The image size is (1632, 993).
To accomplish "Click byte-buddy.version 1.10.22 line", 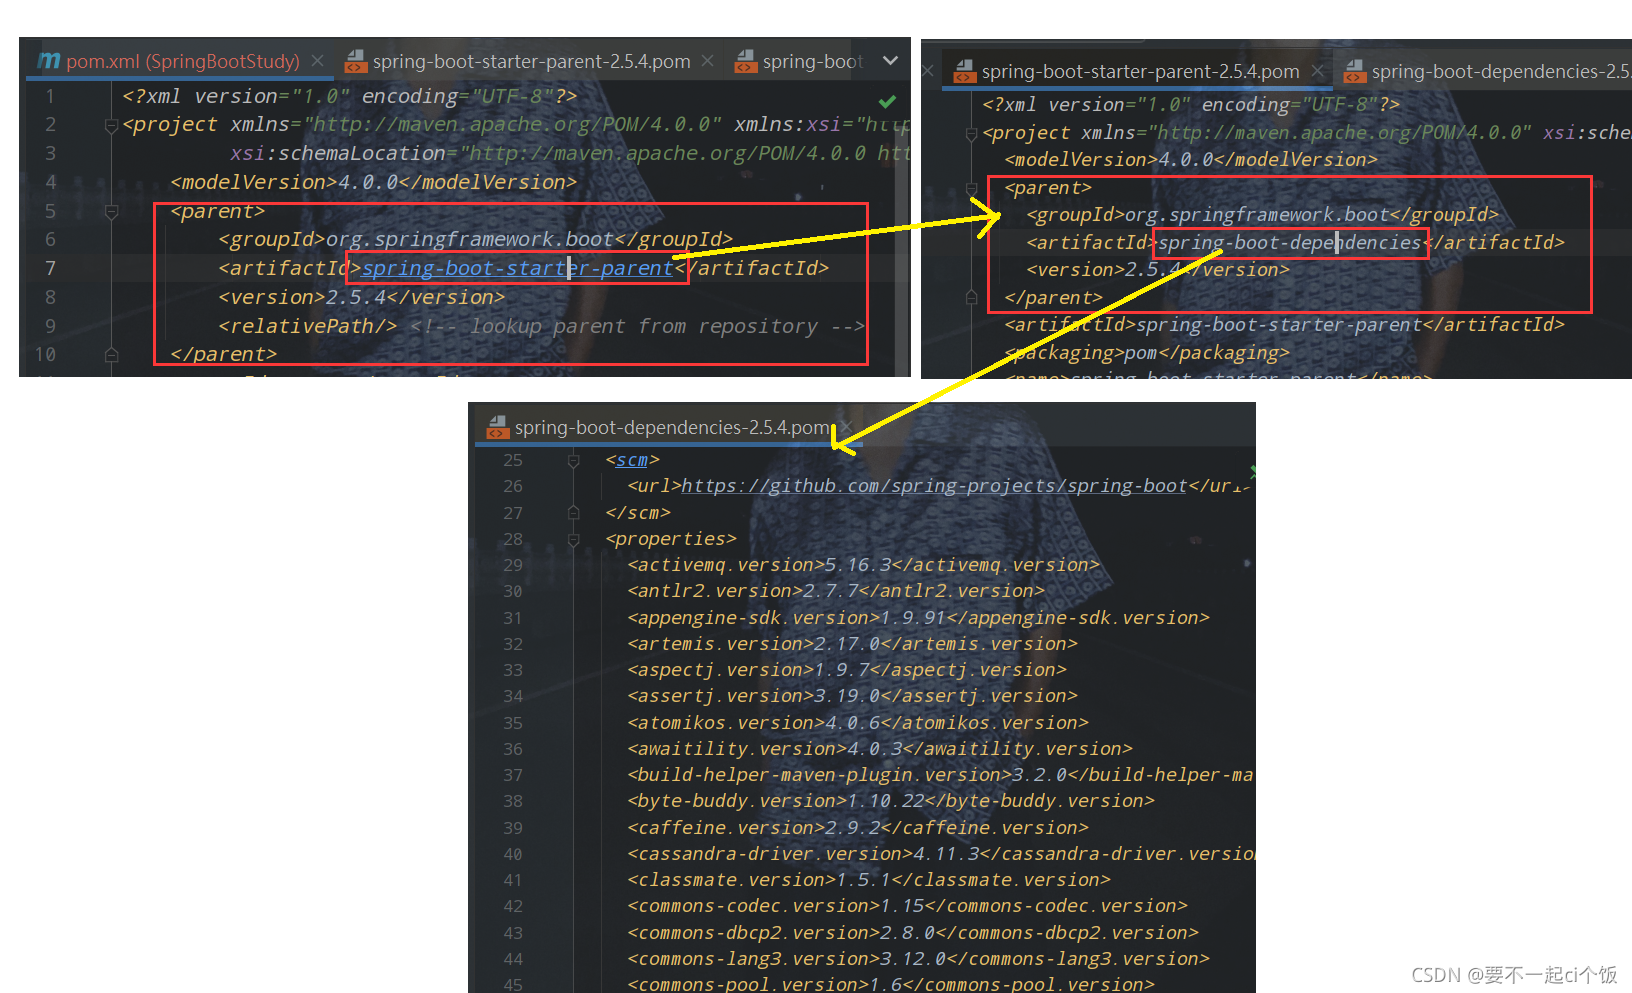I will click(x=891, y=800).
